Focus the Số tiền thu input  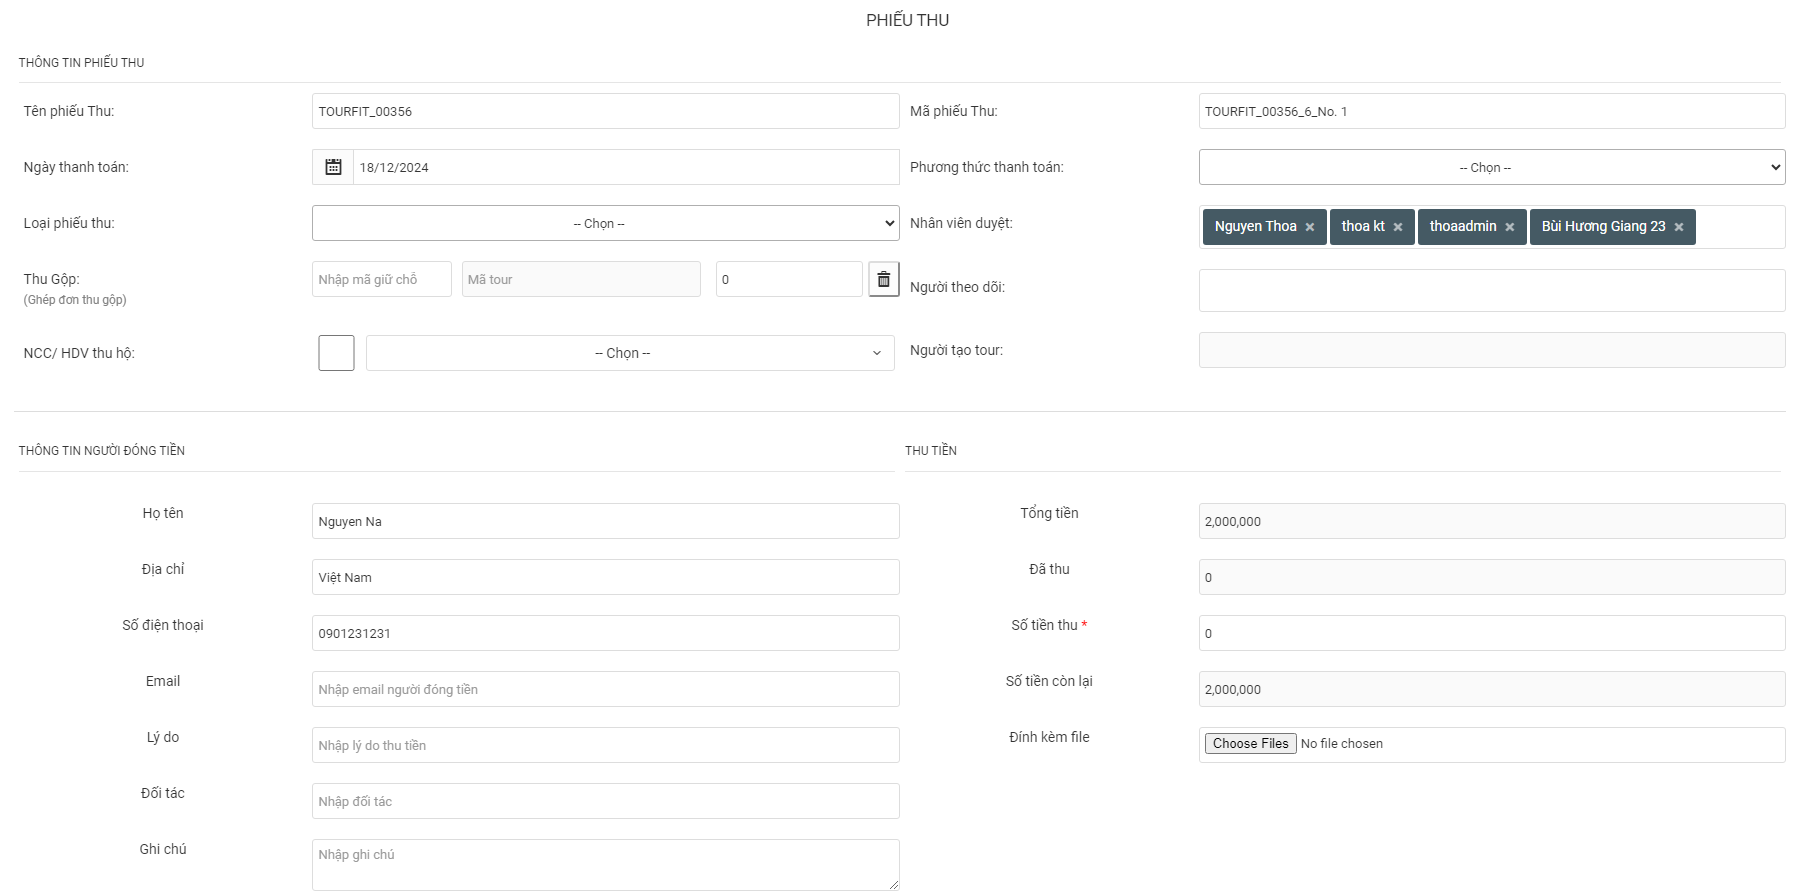pos(1491,633)
